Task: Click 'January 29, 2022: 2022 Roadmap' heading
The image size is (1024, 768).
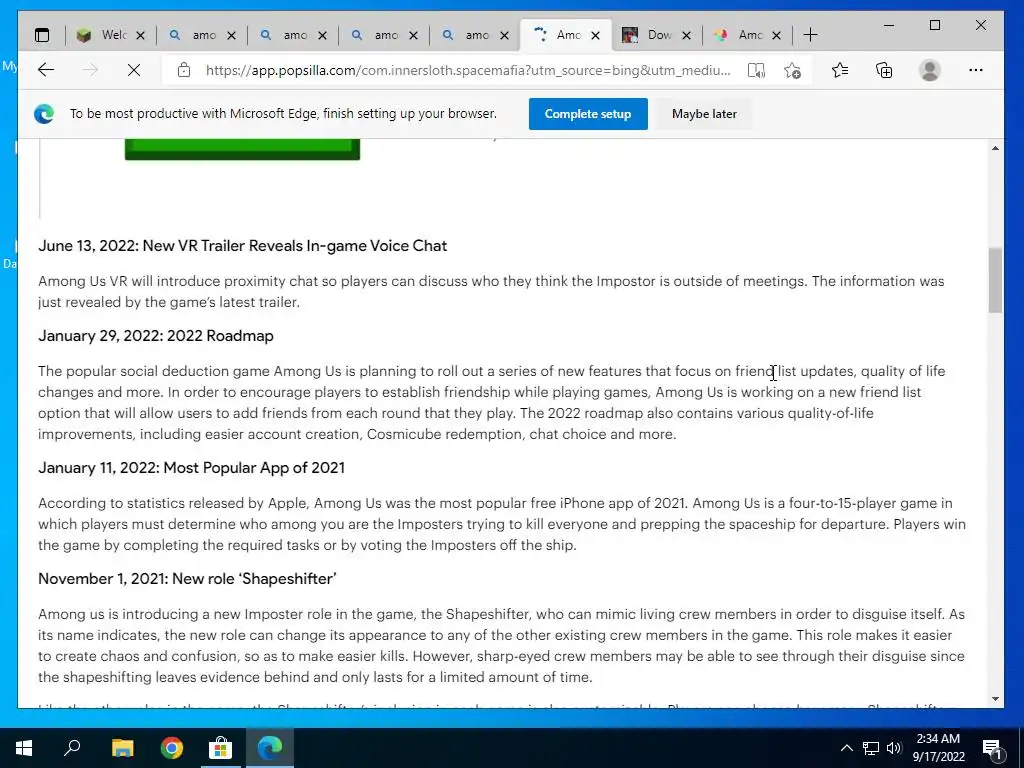Action: 155,336
